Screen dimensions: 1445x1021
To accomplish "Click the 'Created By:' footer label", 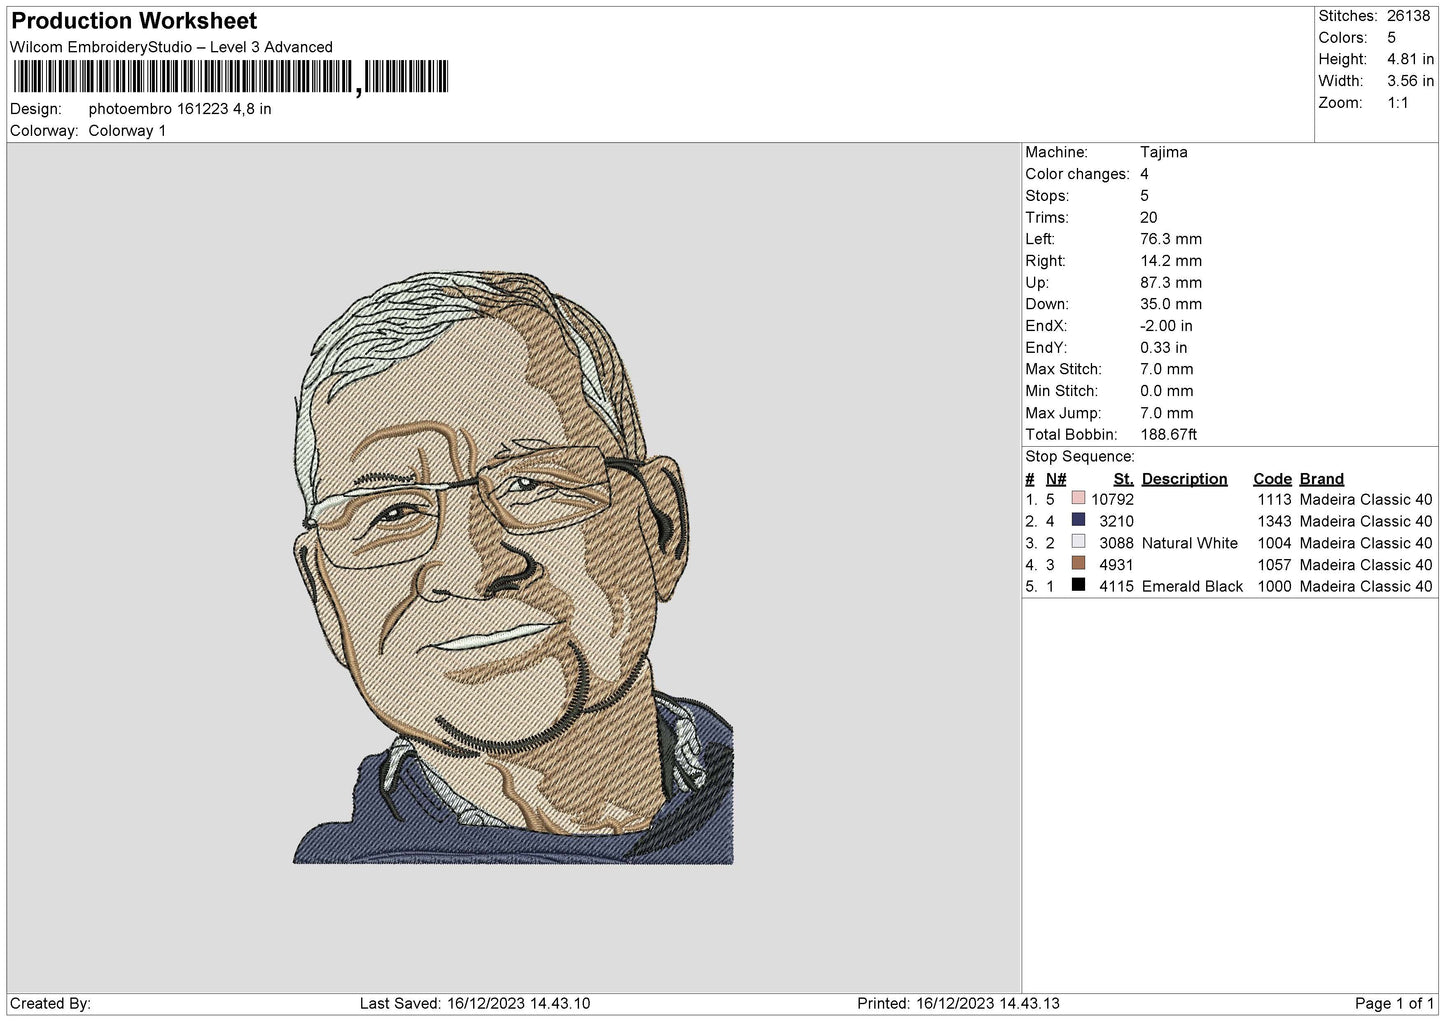I will [x=50, y=1004].
